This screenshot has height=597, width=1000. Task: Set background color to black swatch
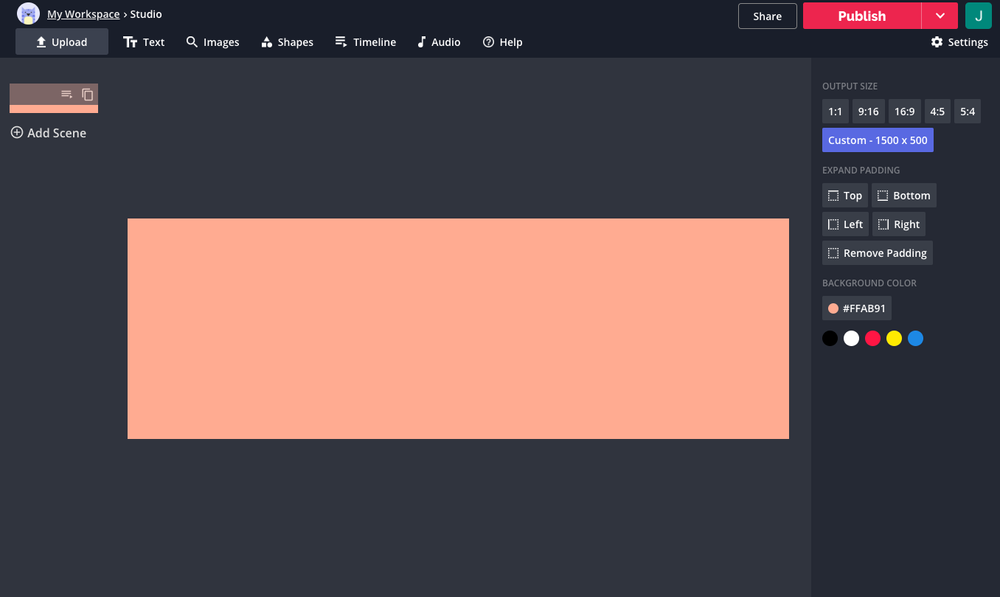(830, 338)
